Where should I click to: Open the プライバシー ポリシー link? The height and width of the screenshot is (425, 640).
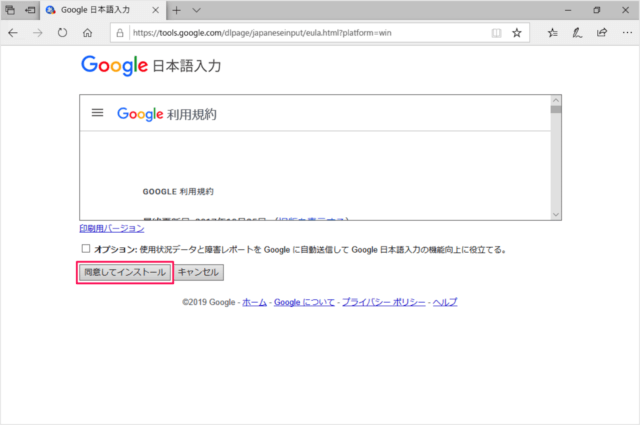[x=384, y=302]
